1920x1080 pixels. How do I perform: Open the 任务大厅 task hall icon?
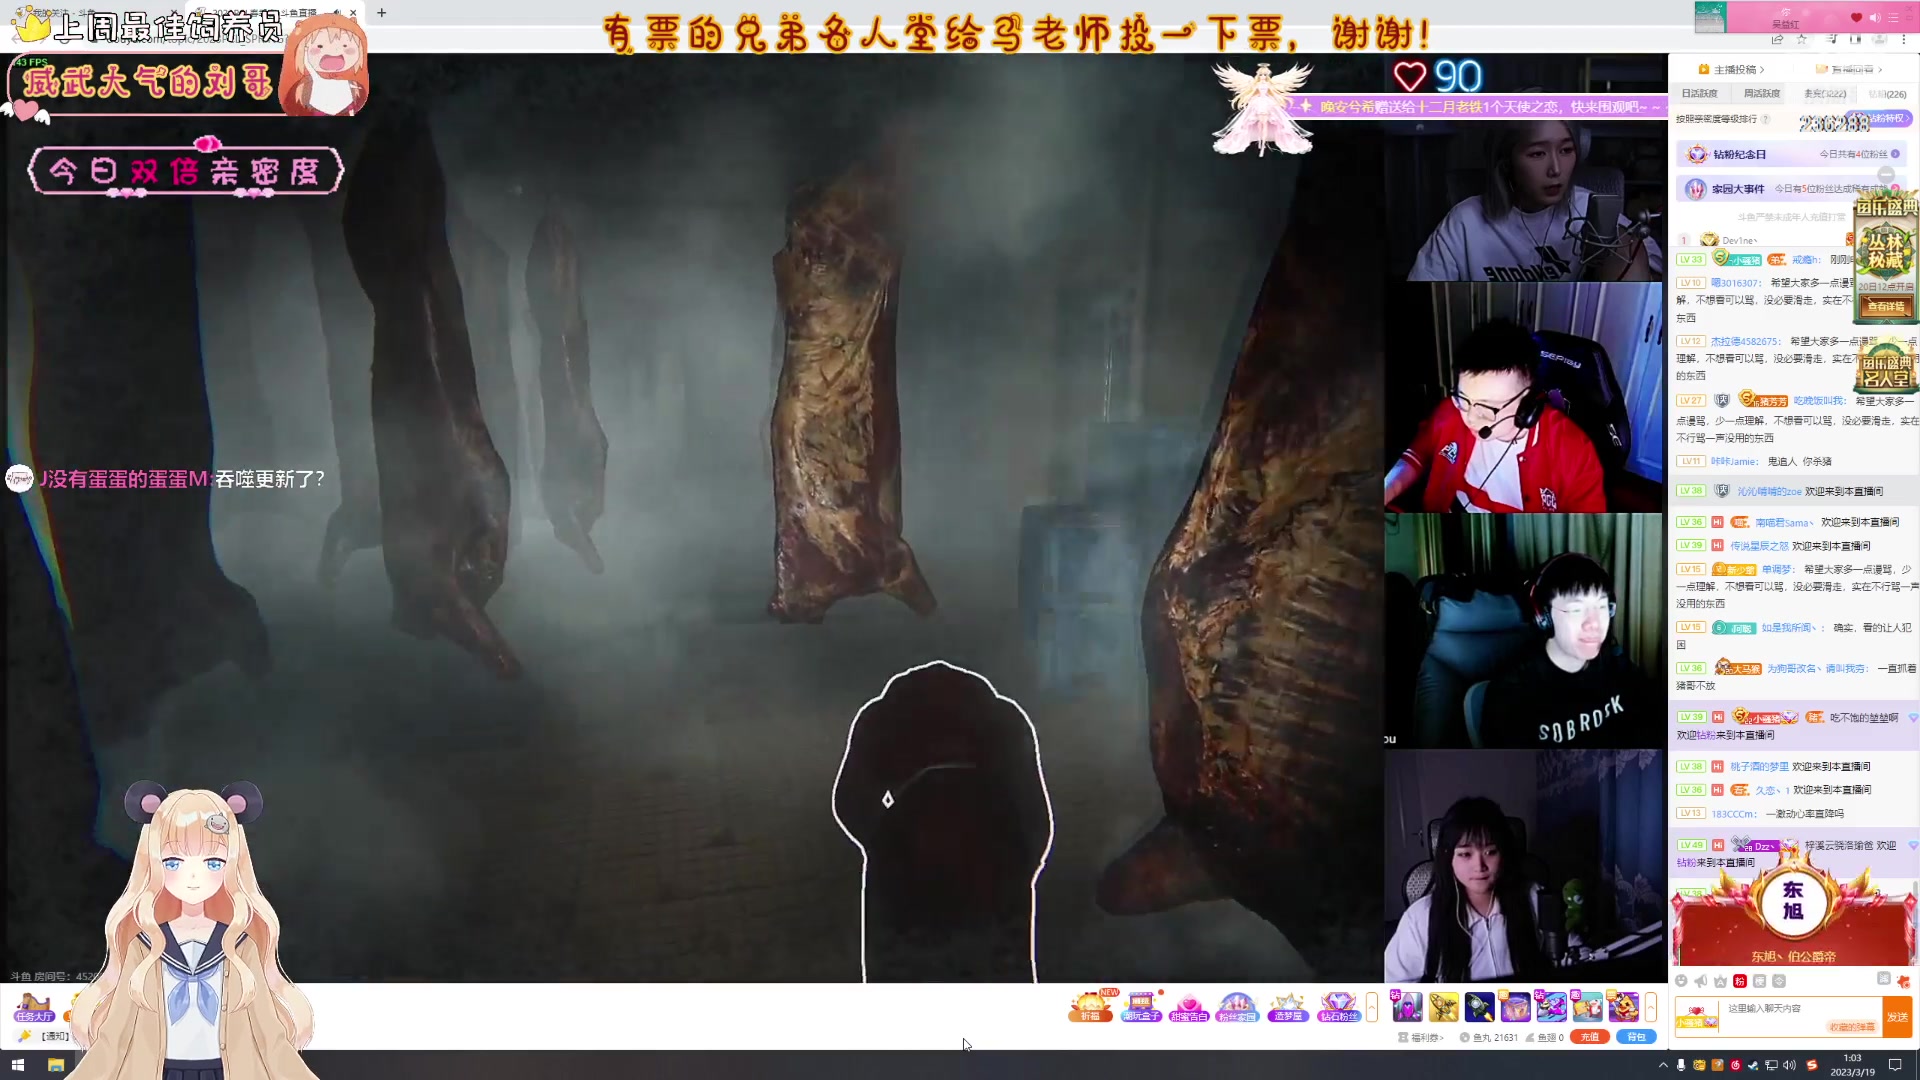(x=34, y=1007)
